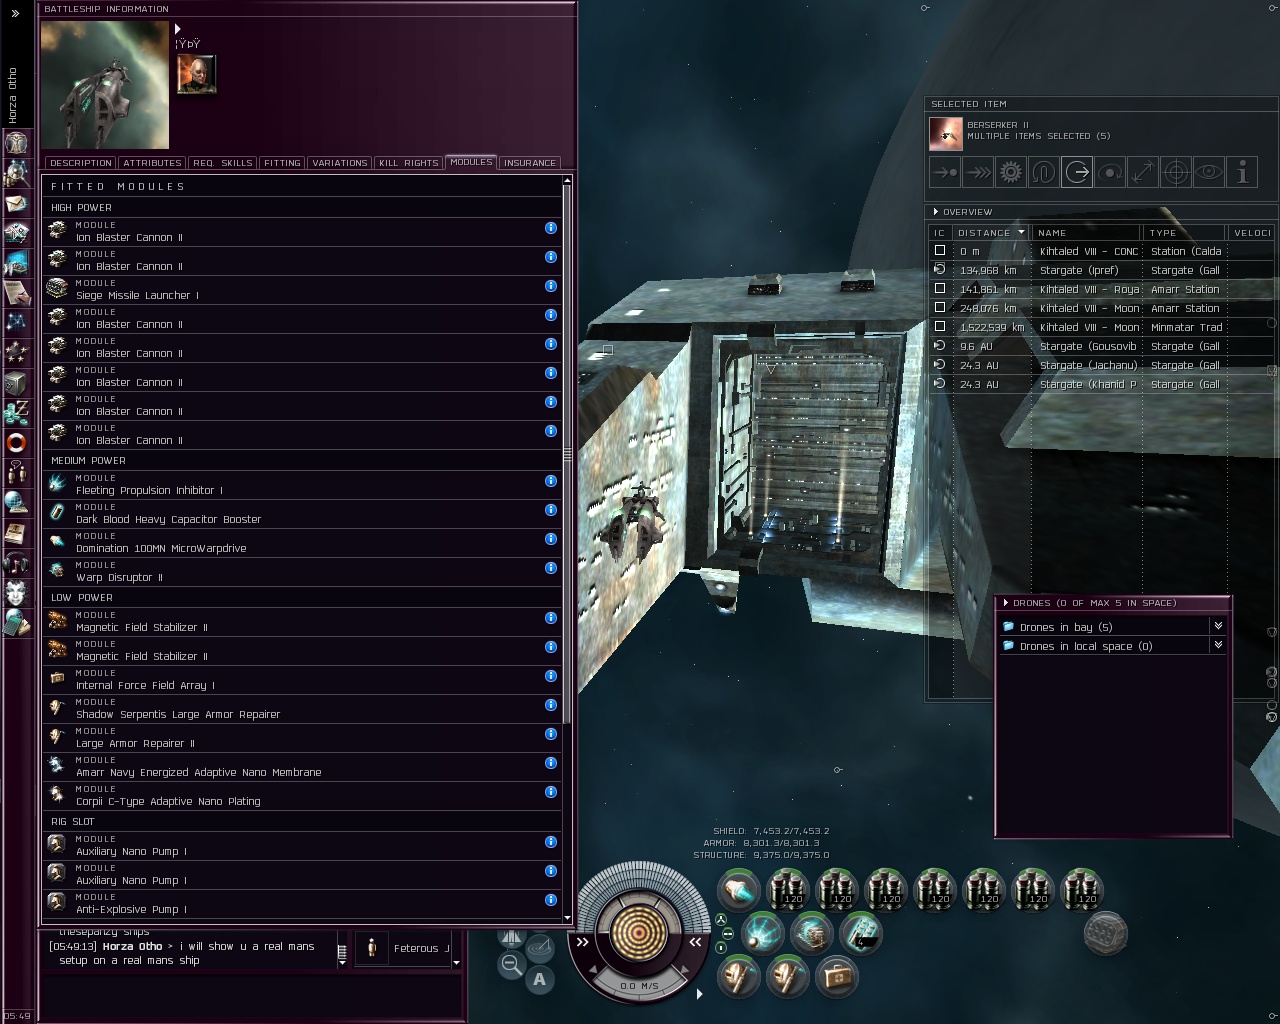1280x1024 pixels.
Task: Click the Keep at Range icon
Action: 1143,172
